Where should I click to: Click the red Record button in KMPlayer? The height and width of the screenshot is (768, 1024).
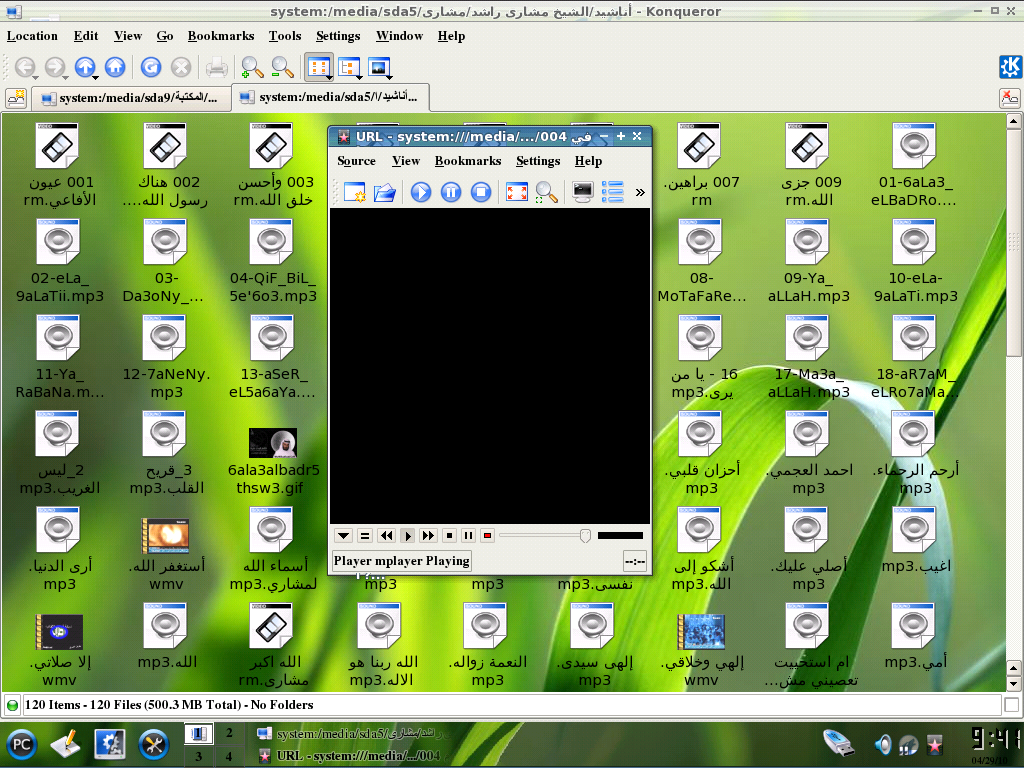[487, 536]
